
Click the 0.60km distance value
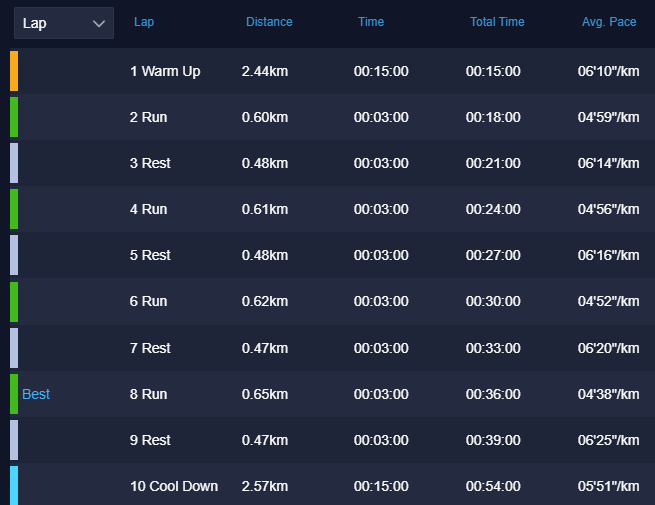(x=265, y=117)
